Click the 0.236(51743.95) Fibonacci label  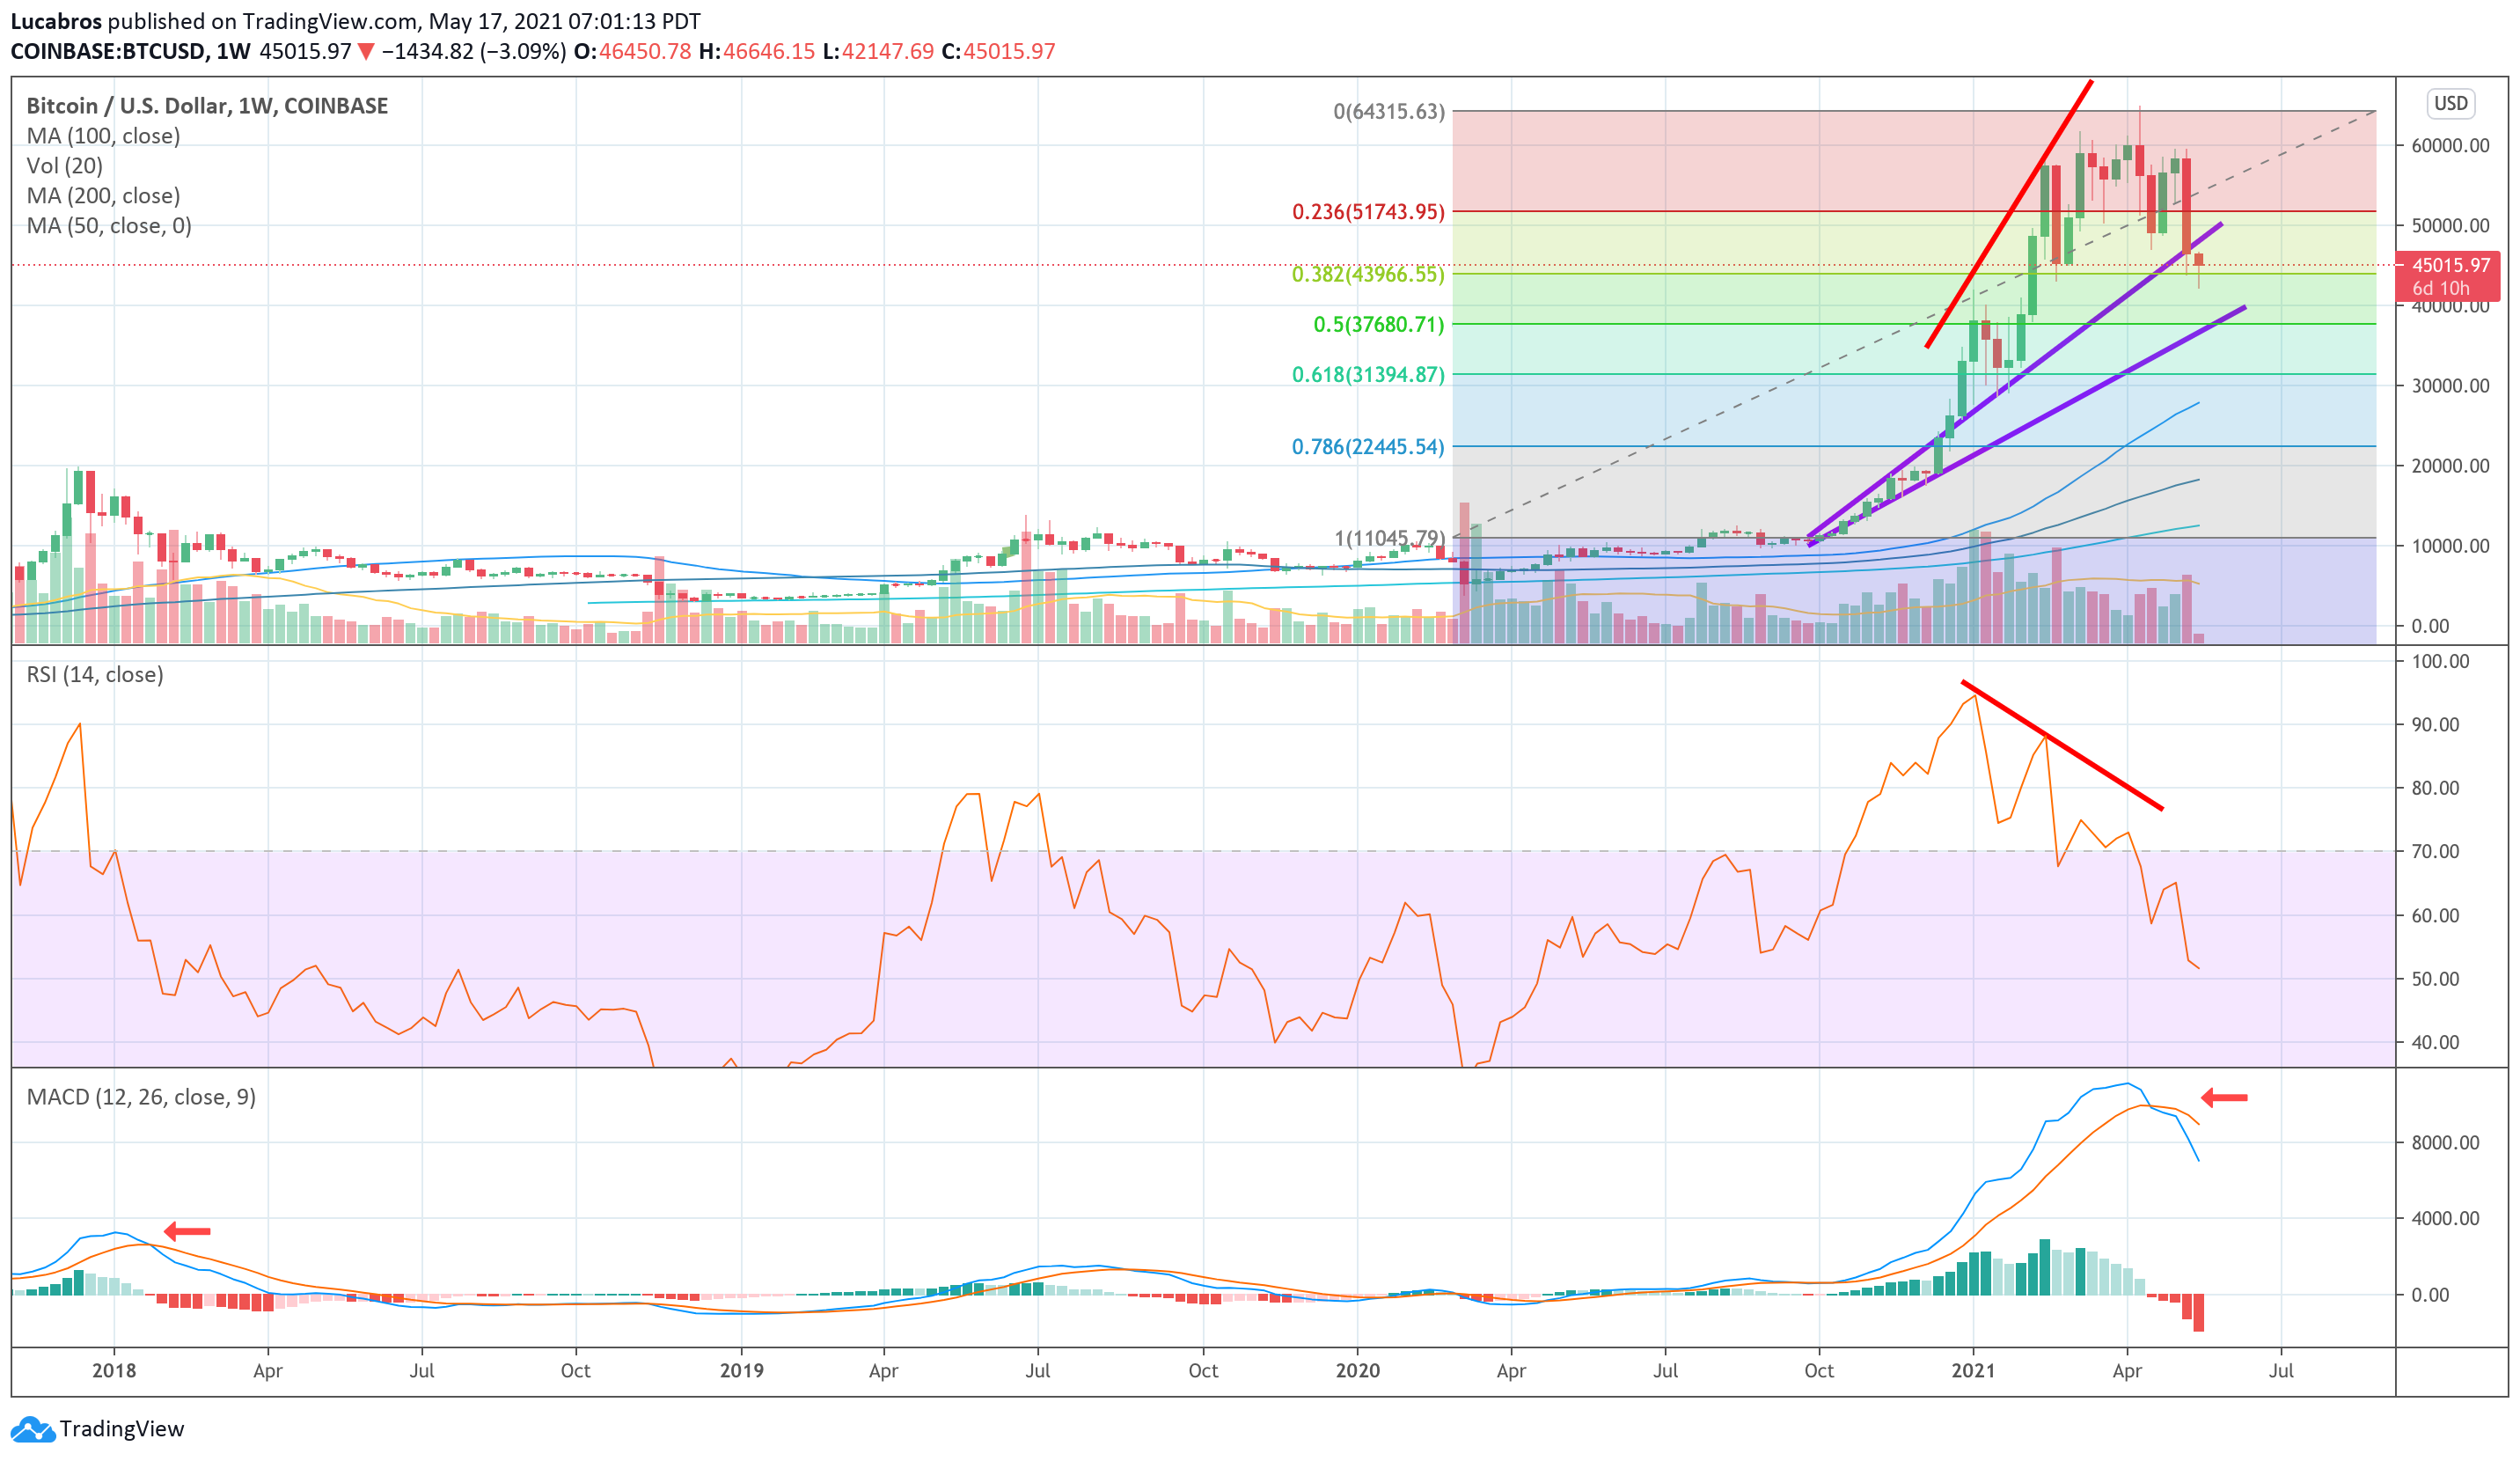point(1368,212)
